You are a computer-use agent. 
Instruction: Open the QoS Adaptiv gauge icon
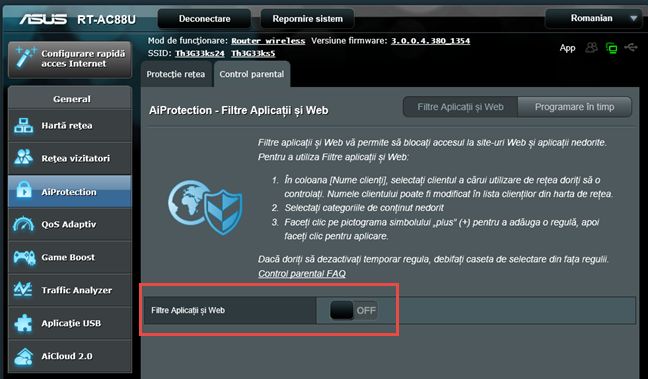24,224
